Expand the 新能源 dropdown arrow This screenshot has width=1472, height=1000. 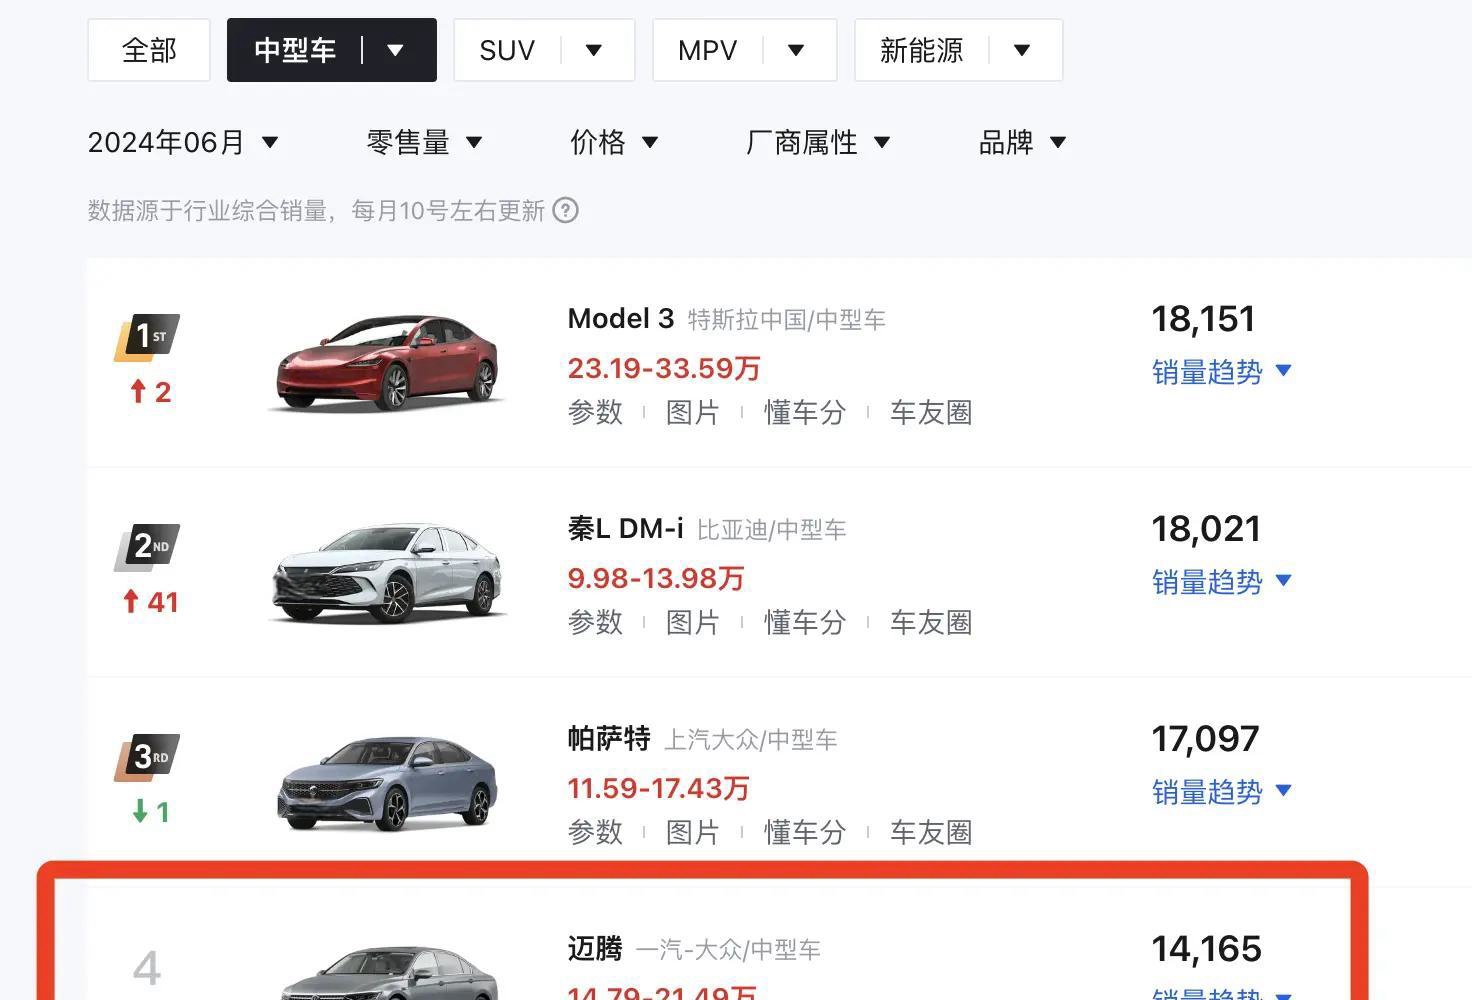pyautogui.click(x=1022, y=50)
